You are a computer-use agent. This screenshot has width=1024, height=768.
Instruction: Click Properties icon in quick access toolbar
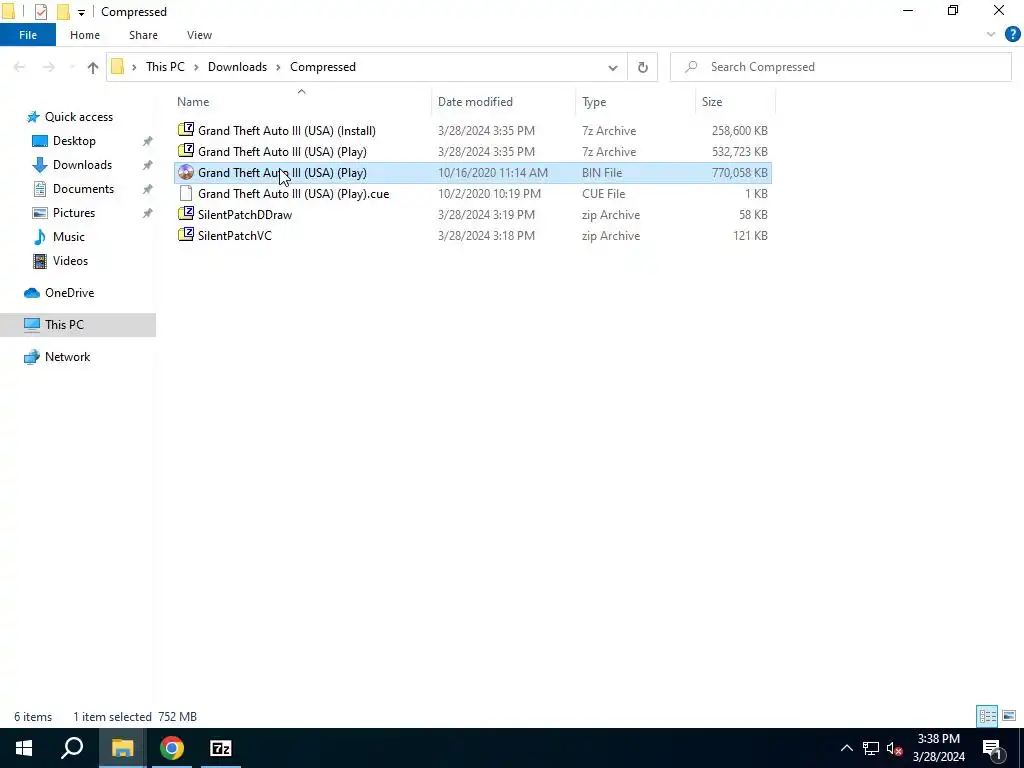point(40,12)
